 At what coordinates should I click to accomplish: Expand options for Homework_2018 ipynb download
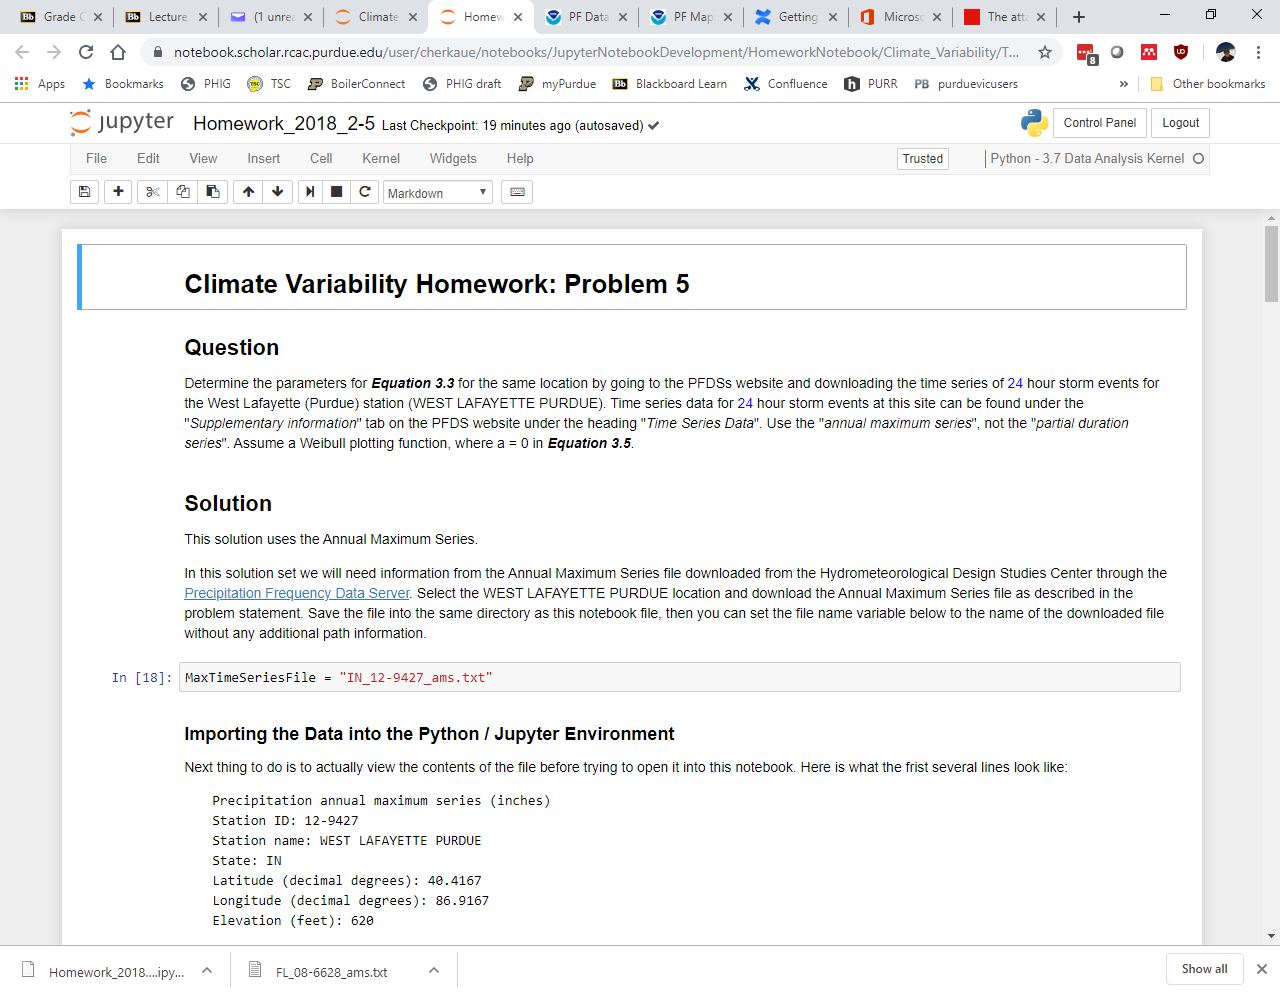click(x=207, y=970)
